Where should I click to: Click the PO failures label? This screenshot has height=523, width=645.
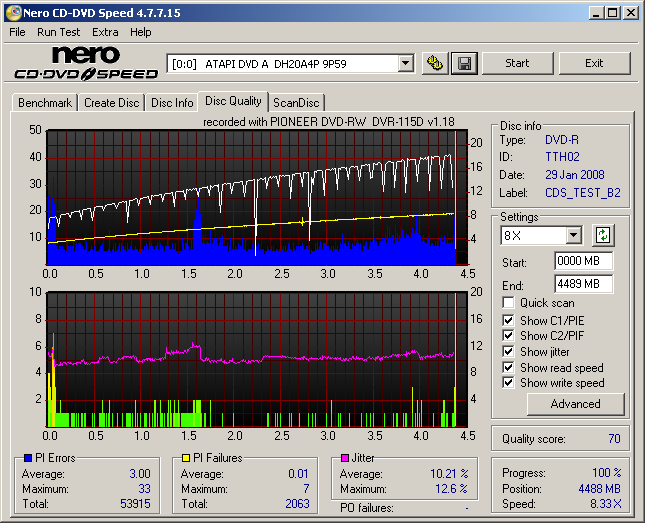(367, 508)
